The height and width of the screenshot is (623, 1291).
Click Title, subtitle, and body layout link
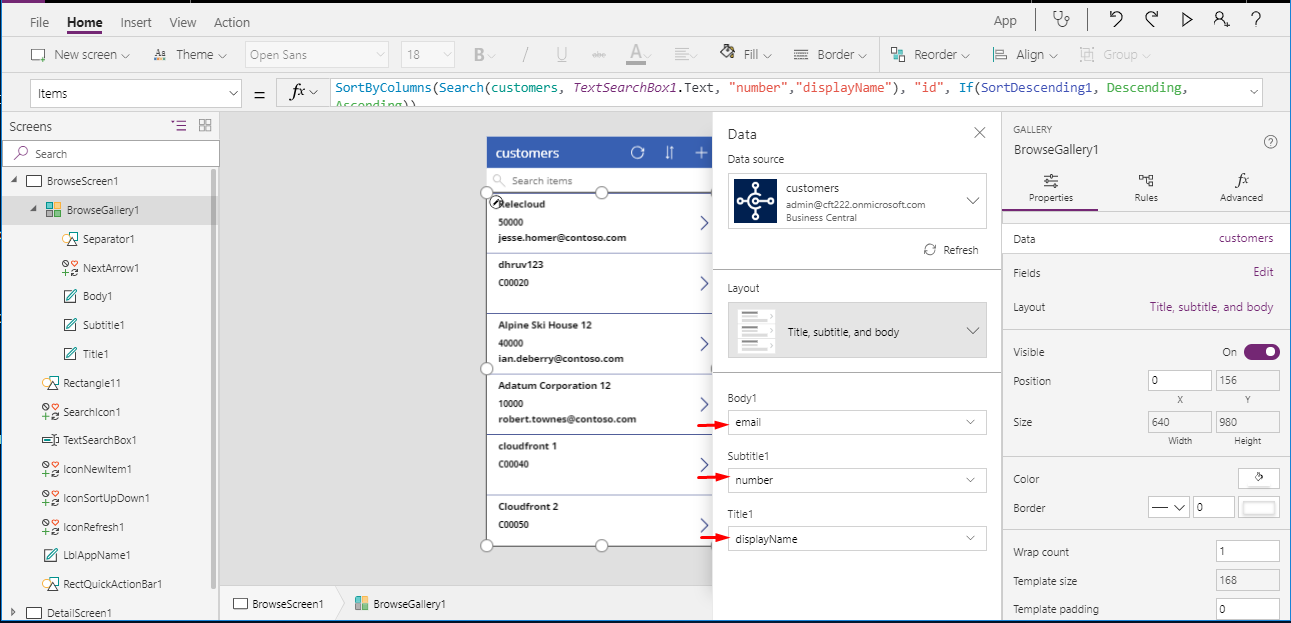(1211, 307)
